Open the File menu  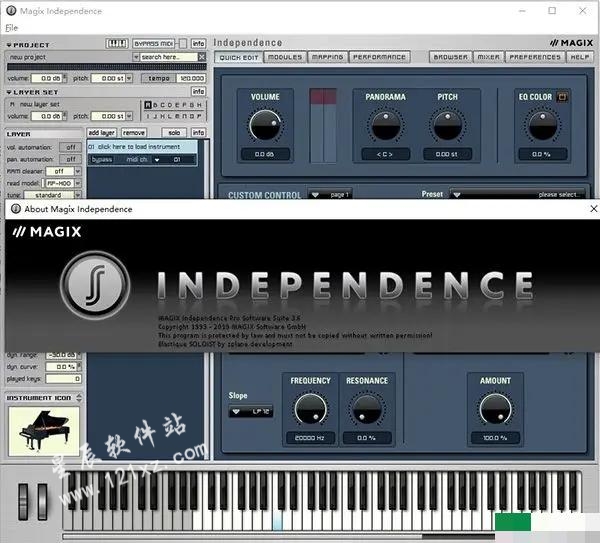[11, 28]
